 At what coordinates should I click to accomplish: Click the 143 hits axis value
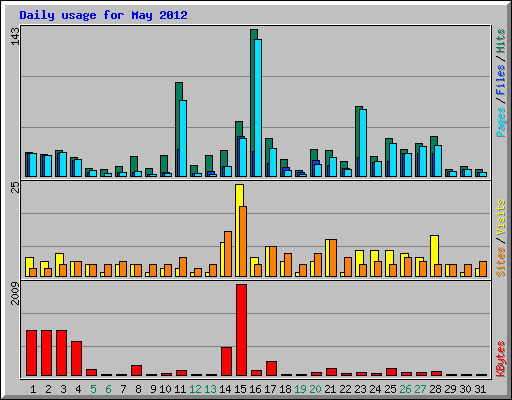click(15, 36)
